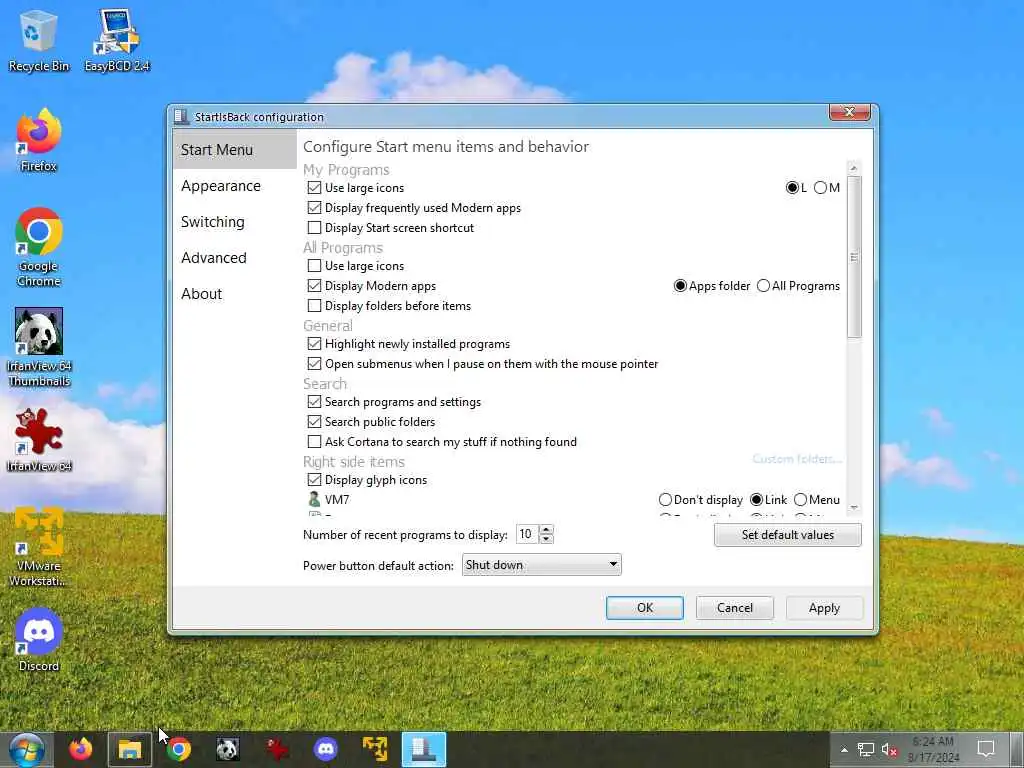Click Show desktop strip at taskbar end
The height and width of the screenshot is (768, 1024).
1017,750
